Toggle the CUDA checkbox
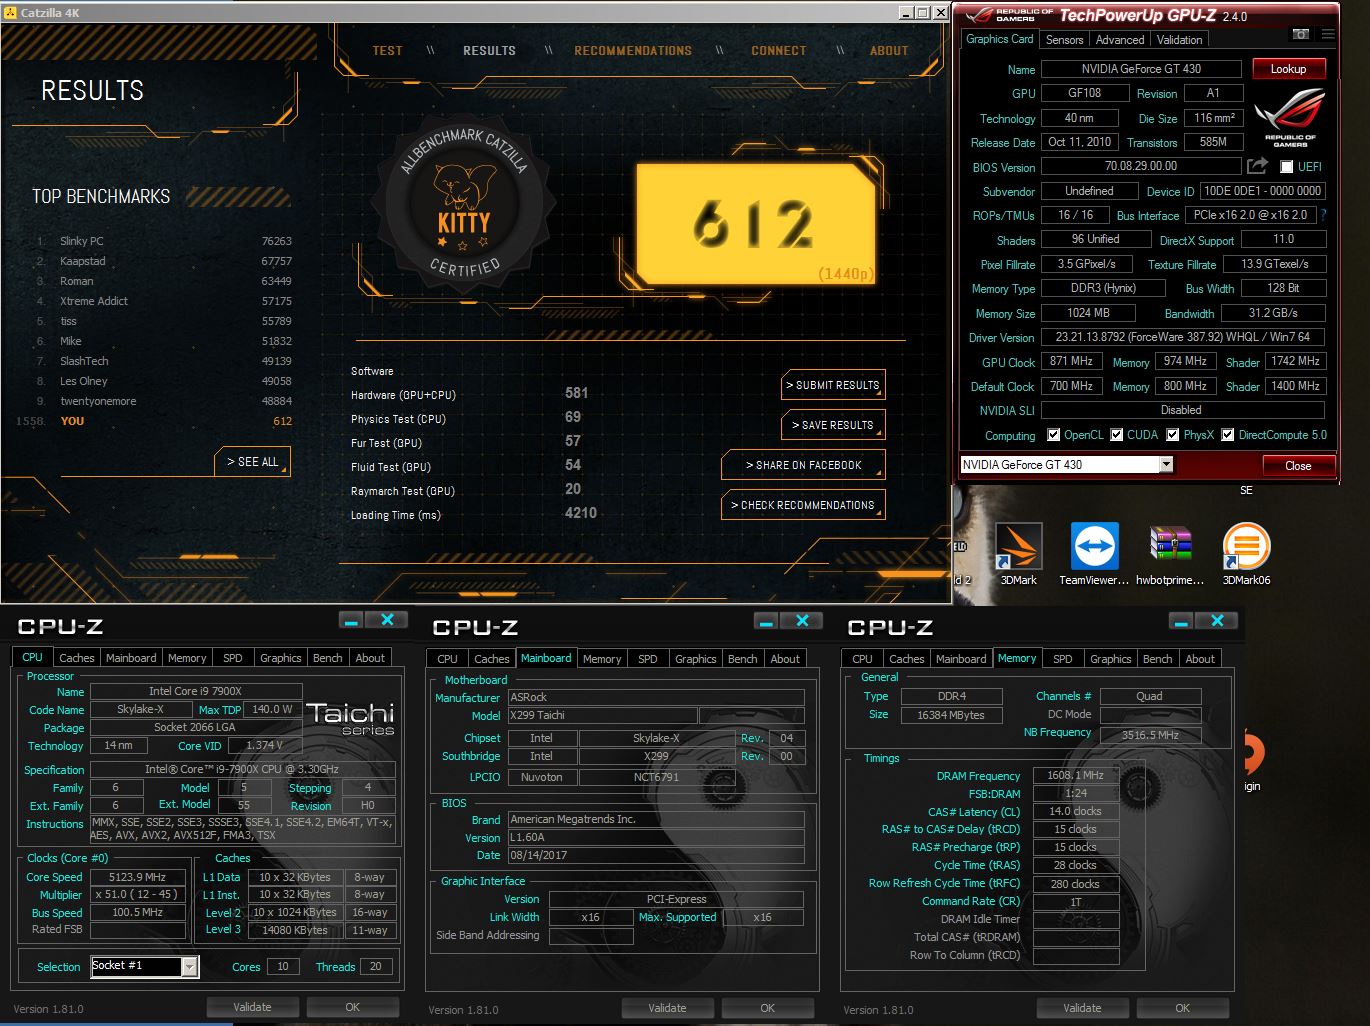 pyautogui.click(x=1116, y=435)
